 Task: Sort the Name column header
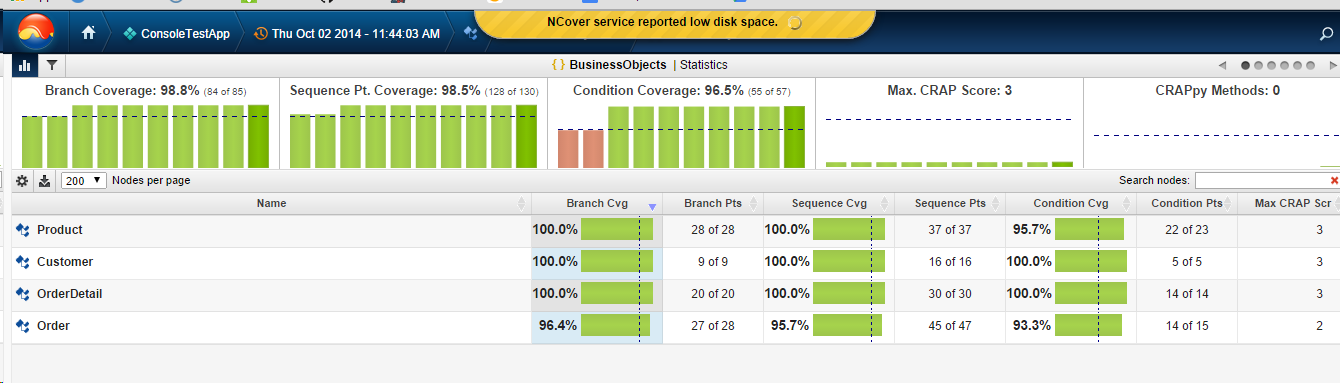271,203
